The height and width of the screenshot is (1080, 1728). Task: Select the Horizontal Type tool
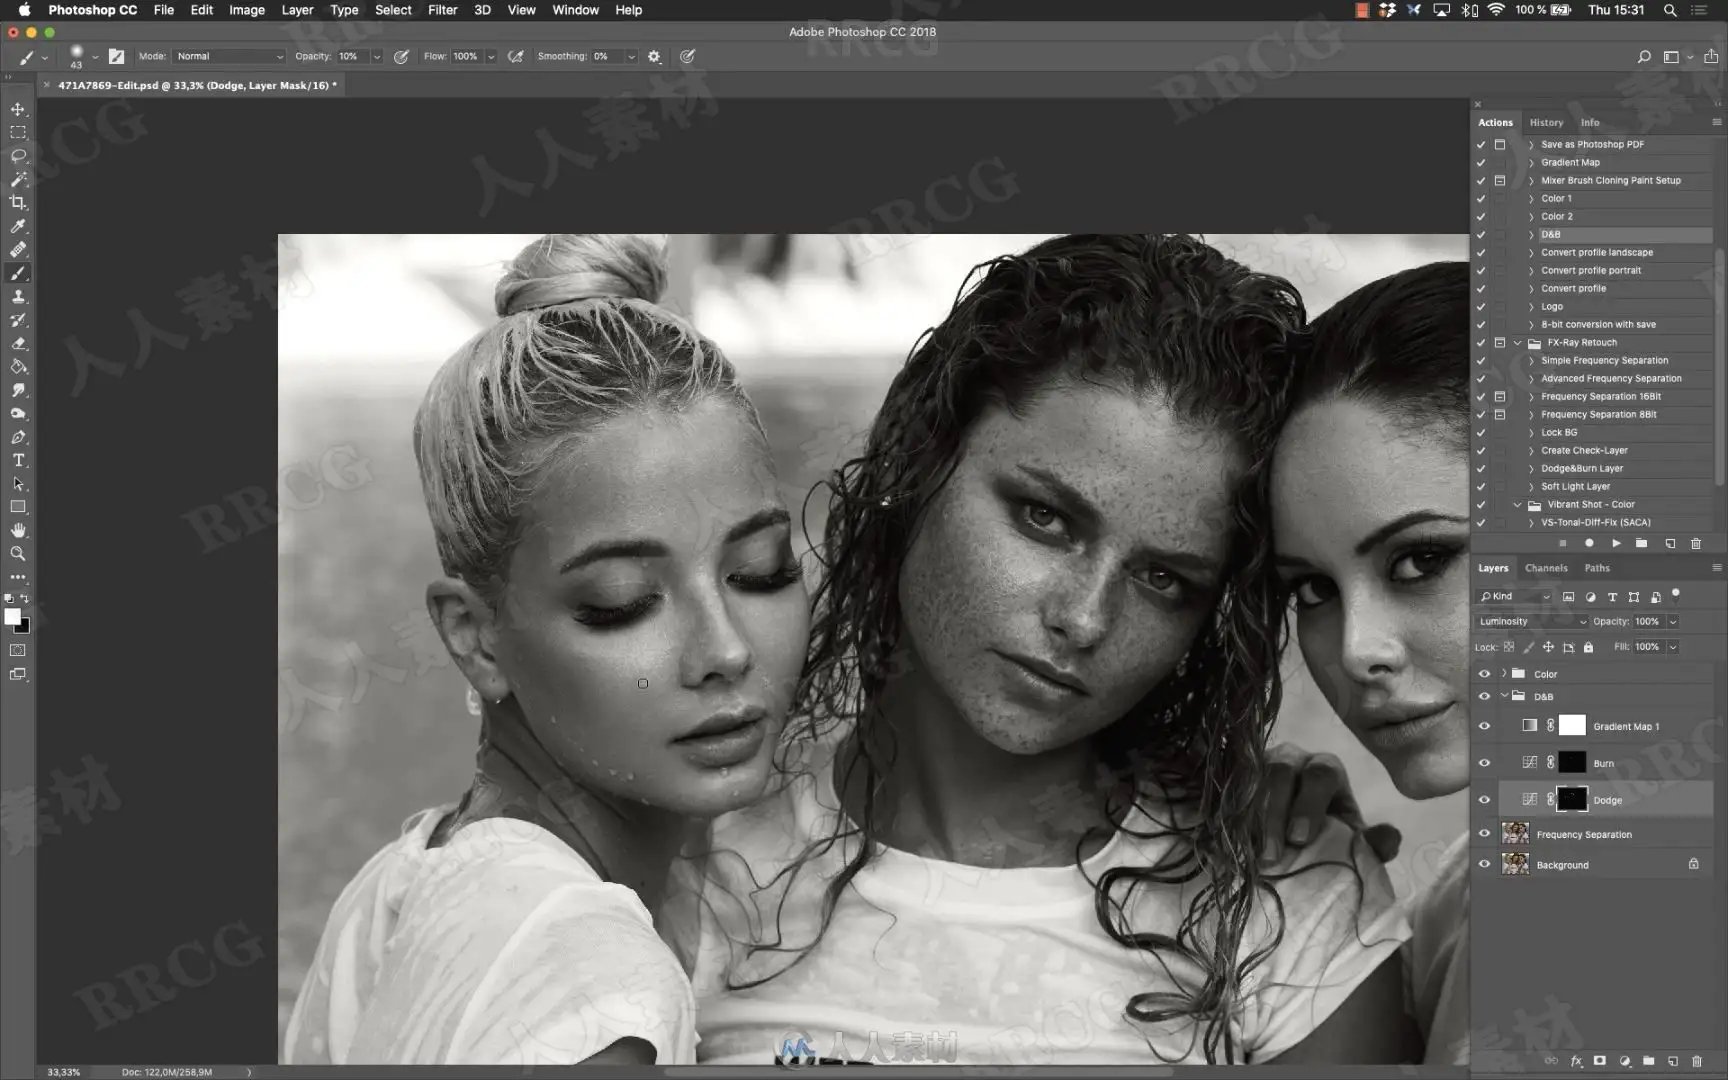(18, 461)
